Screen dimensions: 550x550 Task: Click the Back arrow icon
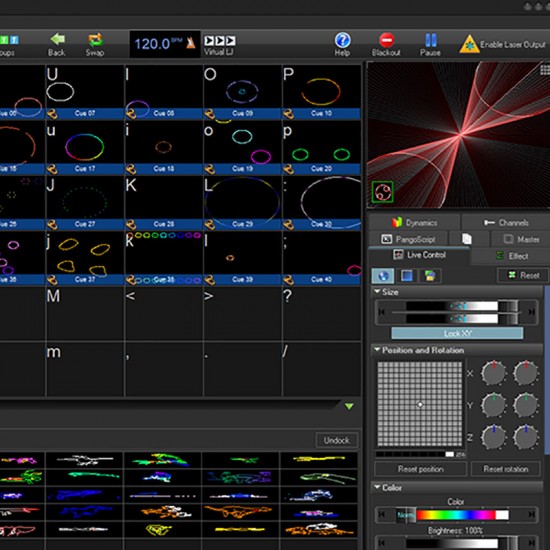coord(57,39)
